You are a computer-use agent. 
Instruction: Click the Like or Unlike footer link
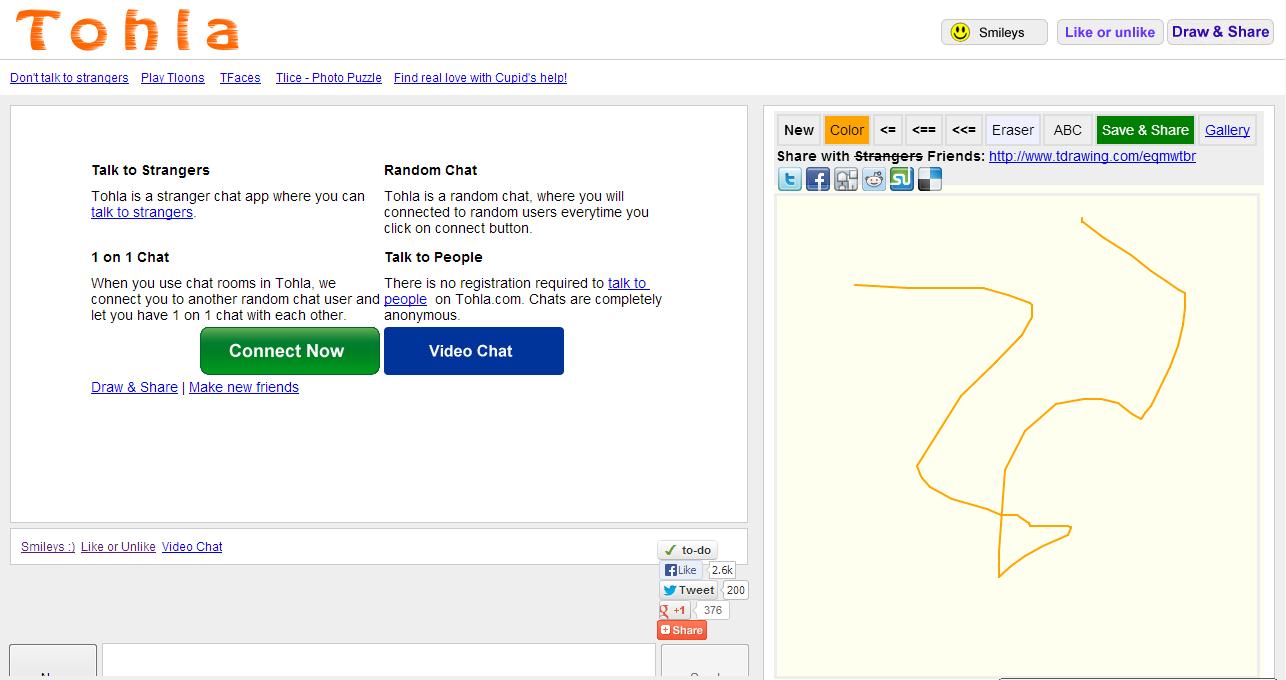coord(118,547)
